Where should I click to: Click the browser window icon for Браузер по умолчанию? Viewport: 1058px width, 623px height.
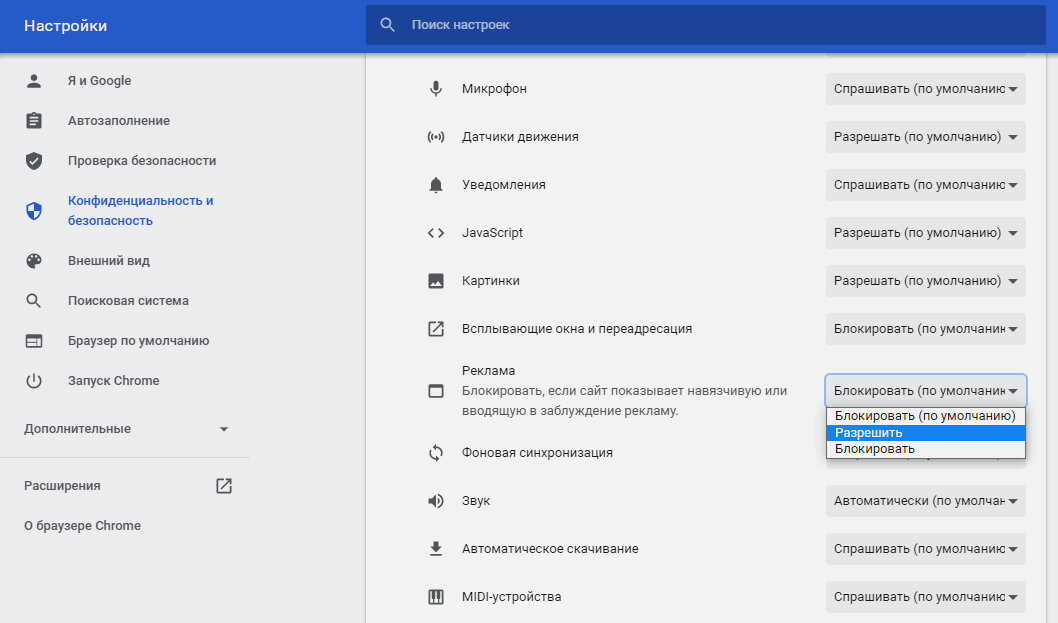34,341
